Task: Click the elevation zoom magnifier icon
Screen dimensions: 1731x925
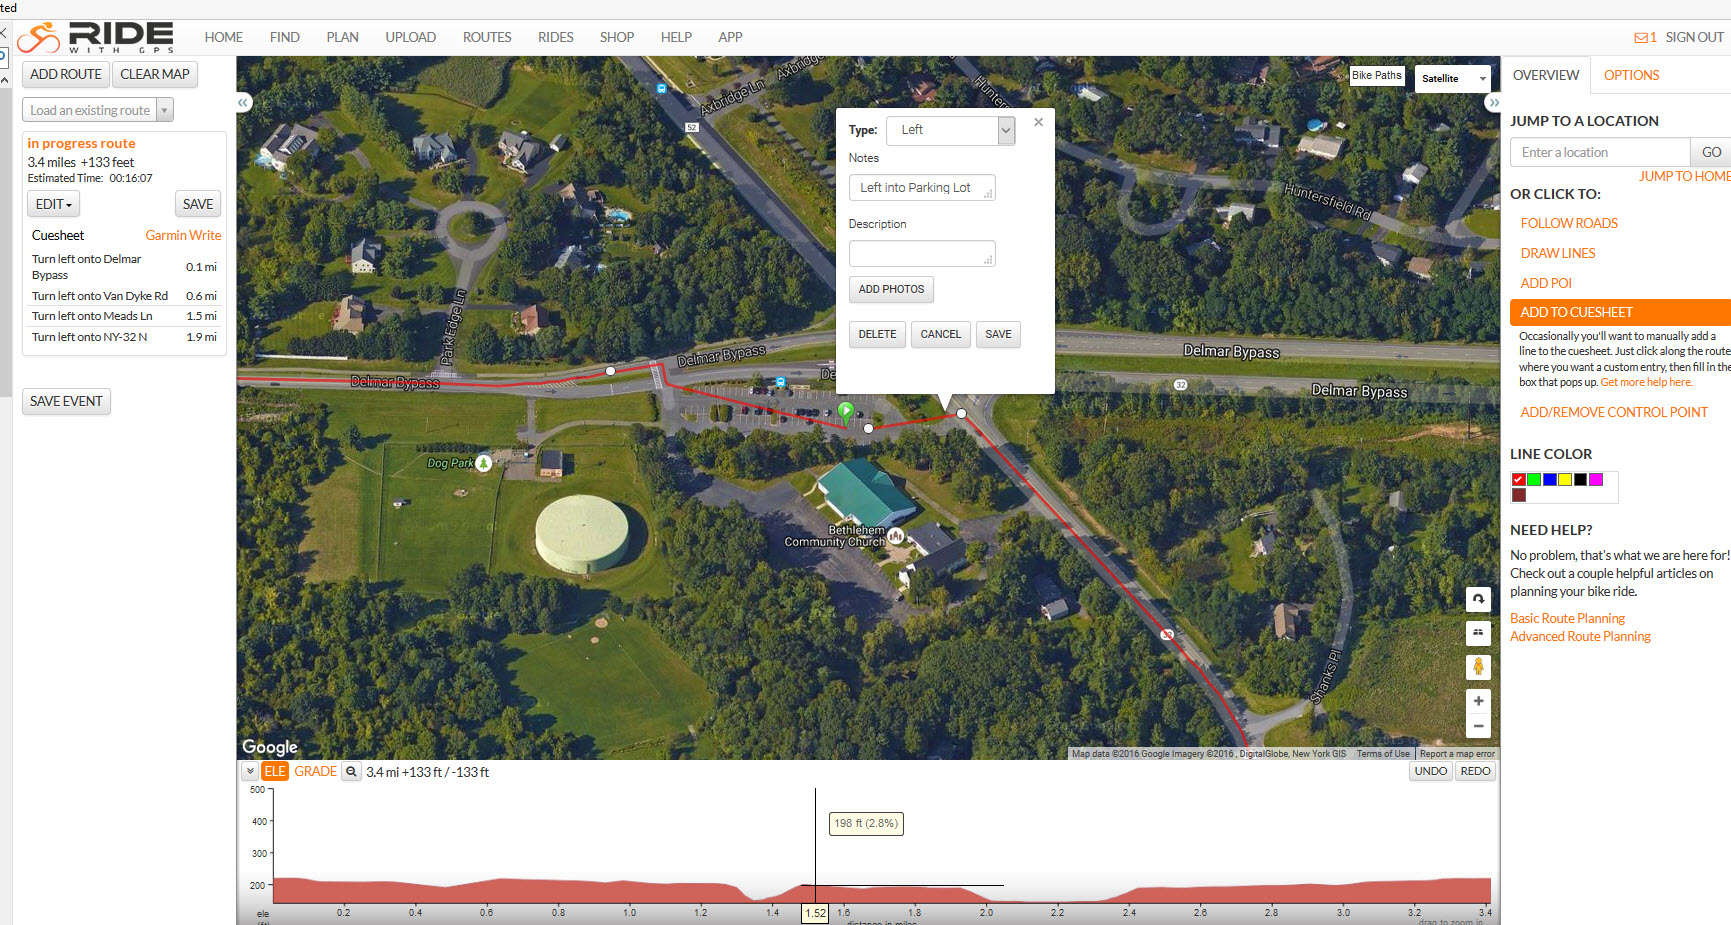Action: [x=351, y=772]
